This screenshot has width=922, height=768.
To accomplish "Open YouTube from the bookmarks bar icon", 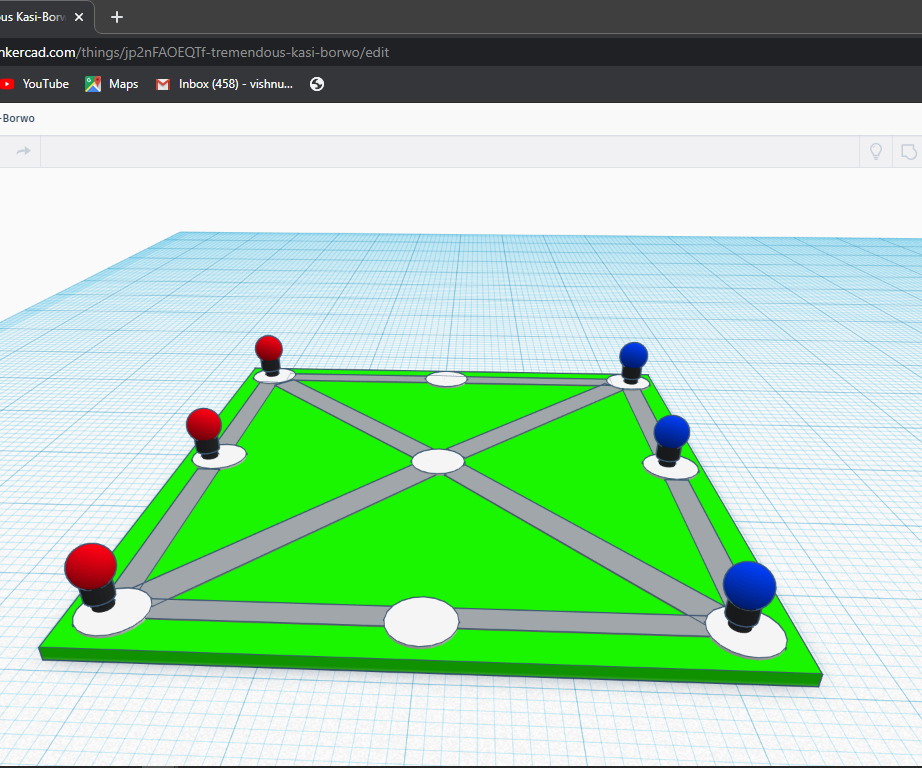I will point(9,84).
